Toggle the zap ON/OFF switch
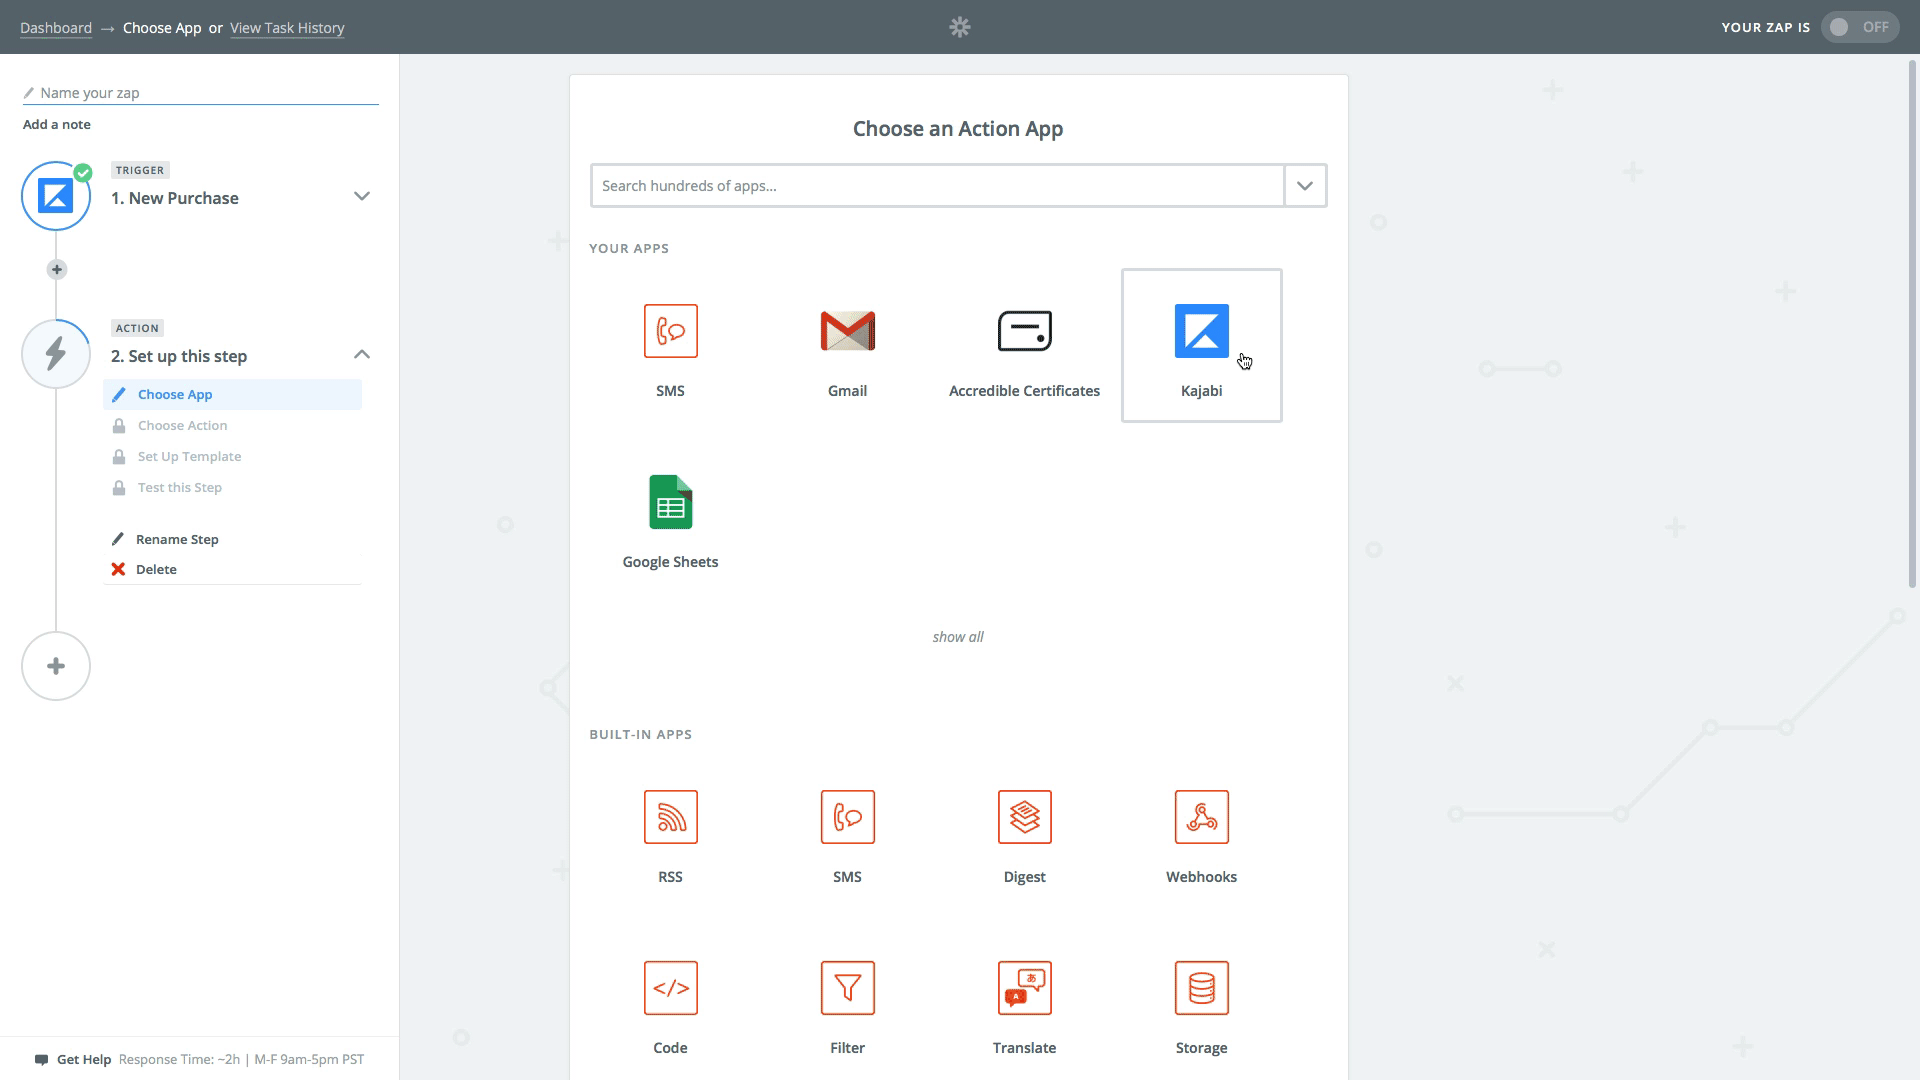Viewport: 1920px width, 1080px height. pos(1859,27)
